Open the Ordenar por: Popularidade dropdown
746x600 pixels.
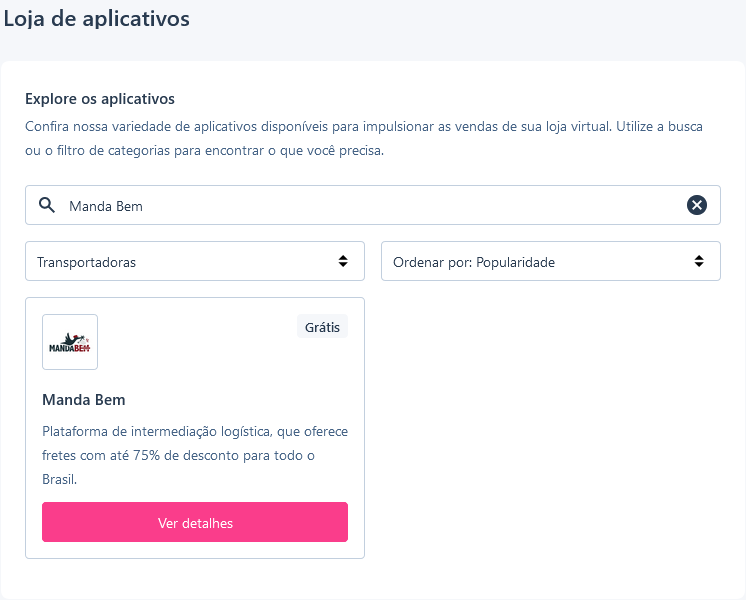click(x=551, y=261)
